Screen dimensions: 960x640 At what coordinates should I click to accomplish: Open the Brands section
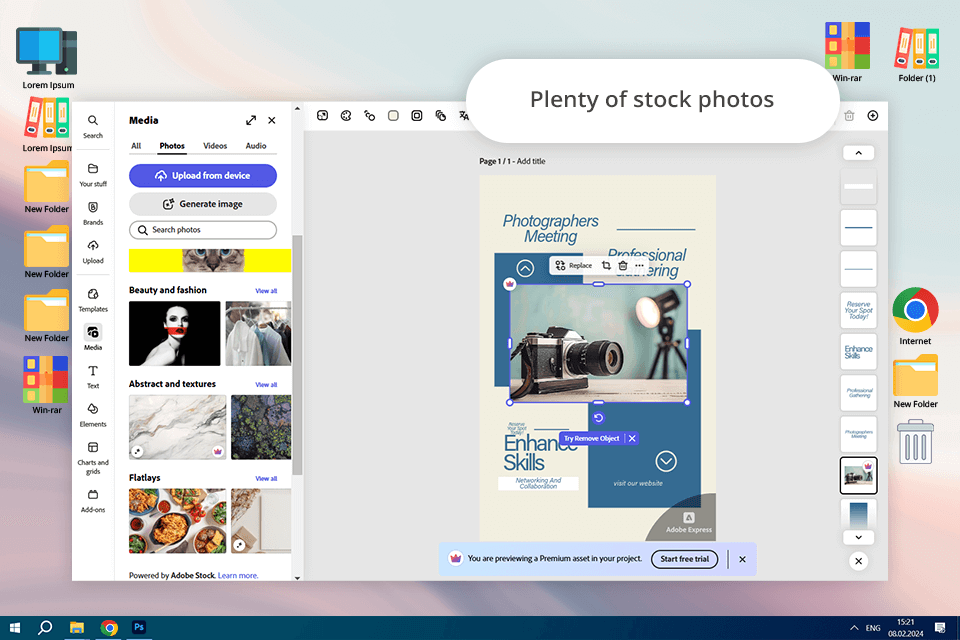pyautogui.click(x=92, y=213)
